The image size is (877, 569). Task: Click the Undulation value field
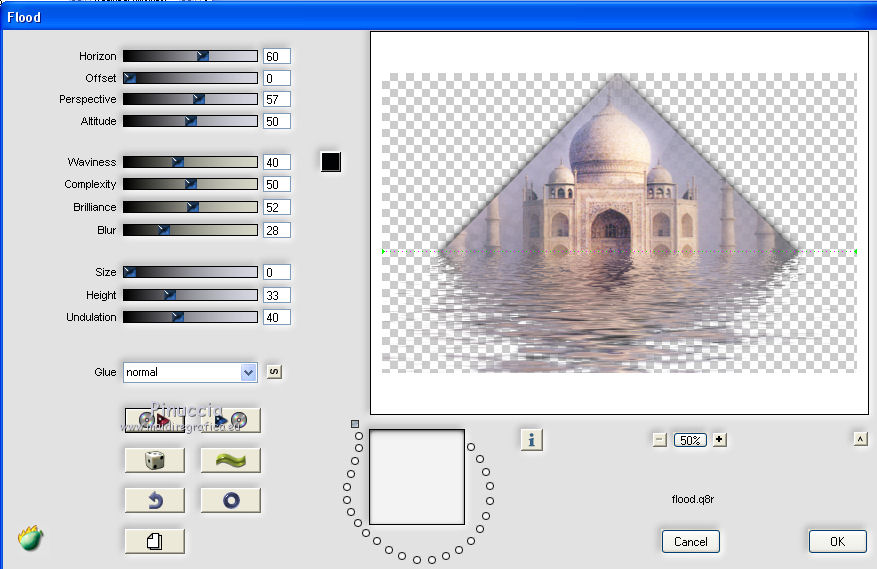pos(277,317)
